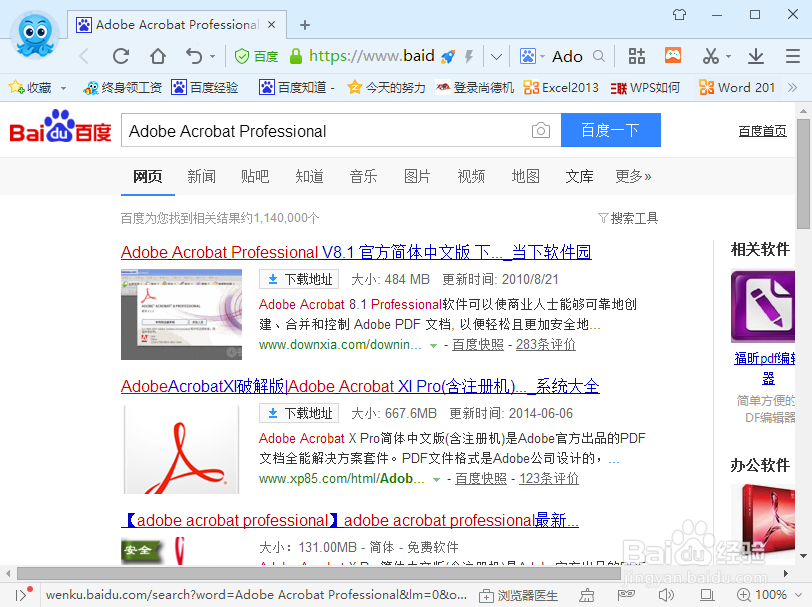Close the Adobe Acrobat Professional tab

(x=271, y=25)
